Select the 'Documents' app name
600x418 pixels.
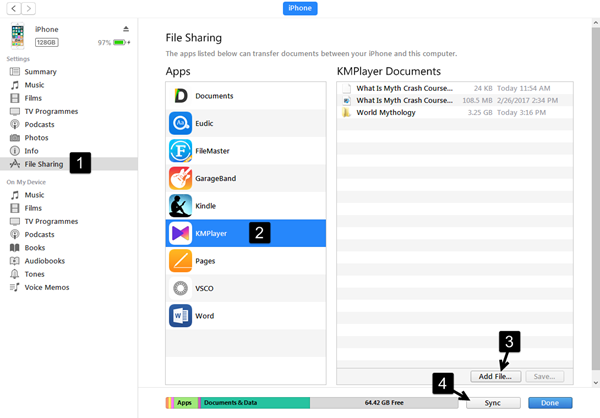point(214,96)
